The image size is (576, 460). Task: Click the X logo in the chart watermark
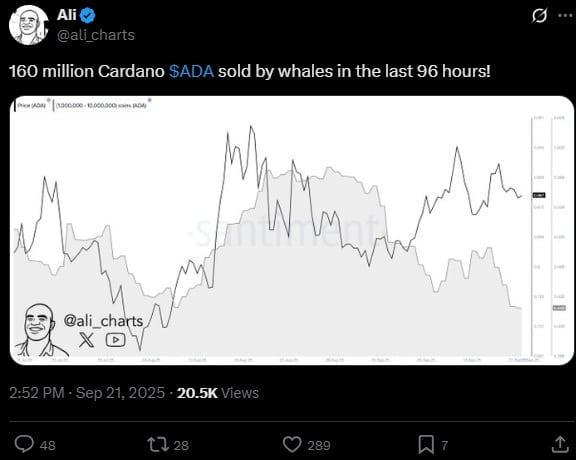tap(87, 339)
